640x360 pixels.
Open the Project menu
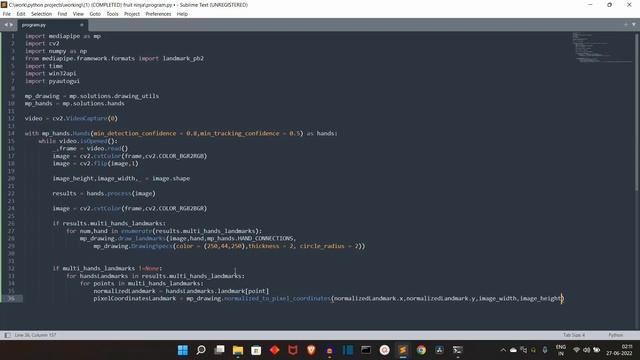pyautogui.click(x=132, y=14)
